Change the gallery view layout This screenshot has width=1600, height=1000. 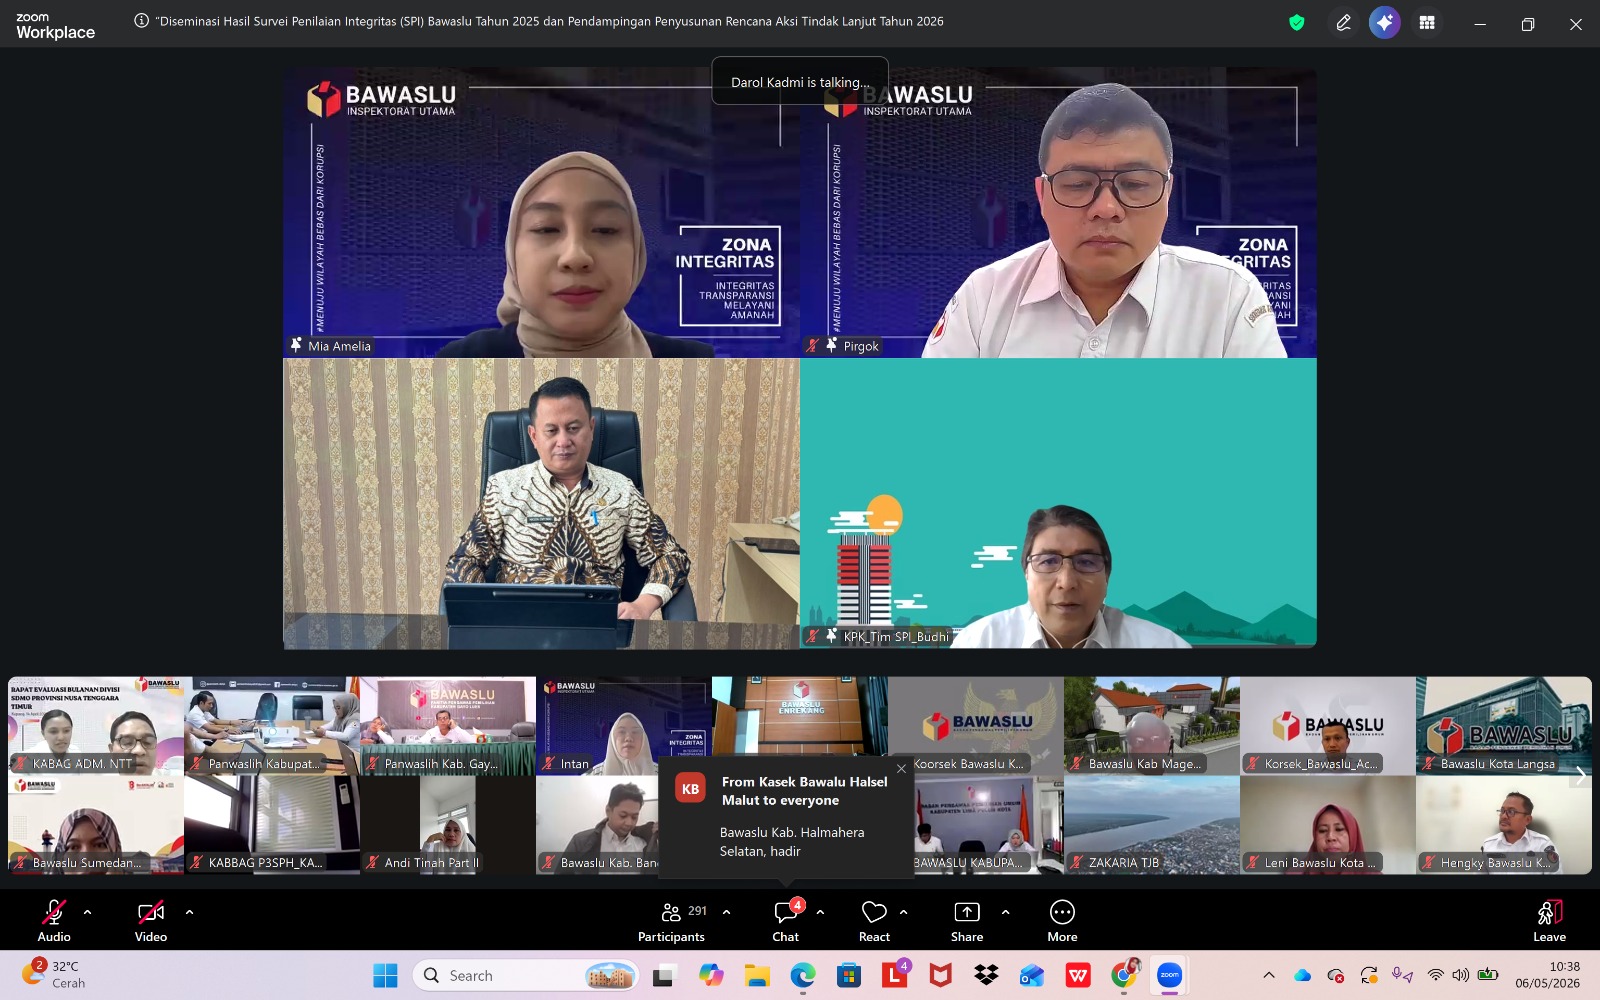(x=1427, y=23)
